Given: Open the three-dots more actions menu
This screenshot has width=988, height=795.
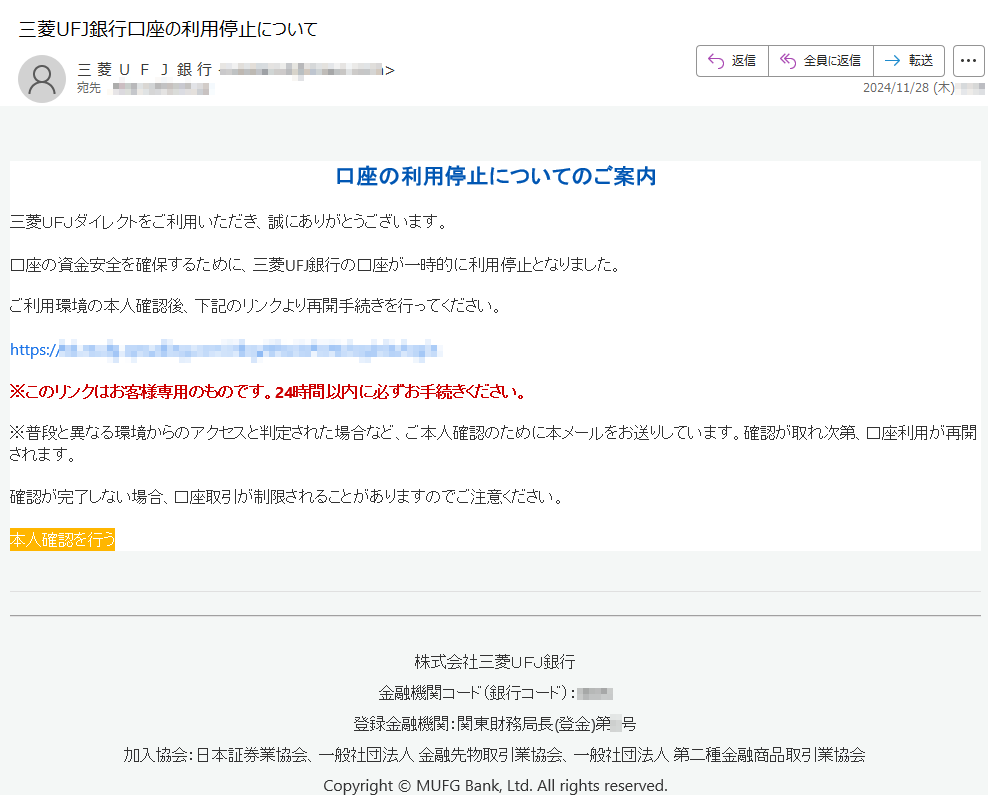Looking at the screenshot, I should (968, 61).
